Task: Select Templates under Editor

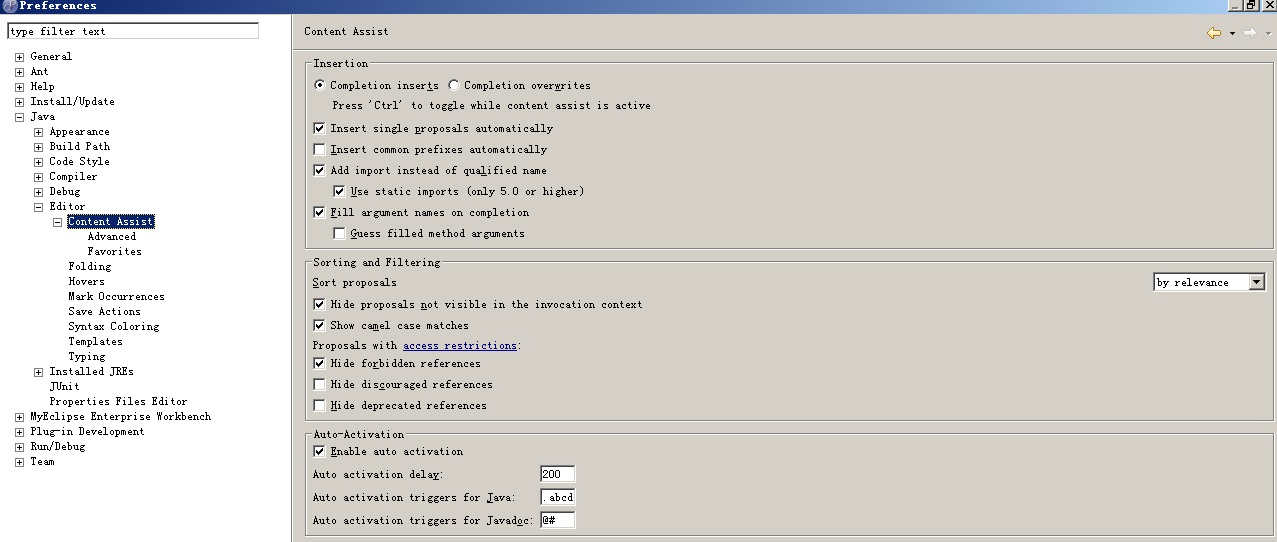Action: [95, 341]
